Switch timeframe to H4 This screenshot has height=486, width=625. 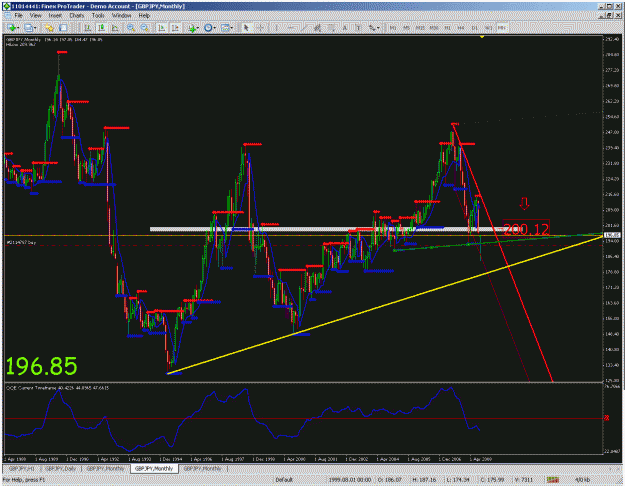(x=461, y=28)
